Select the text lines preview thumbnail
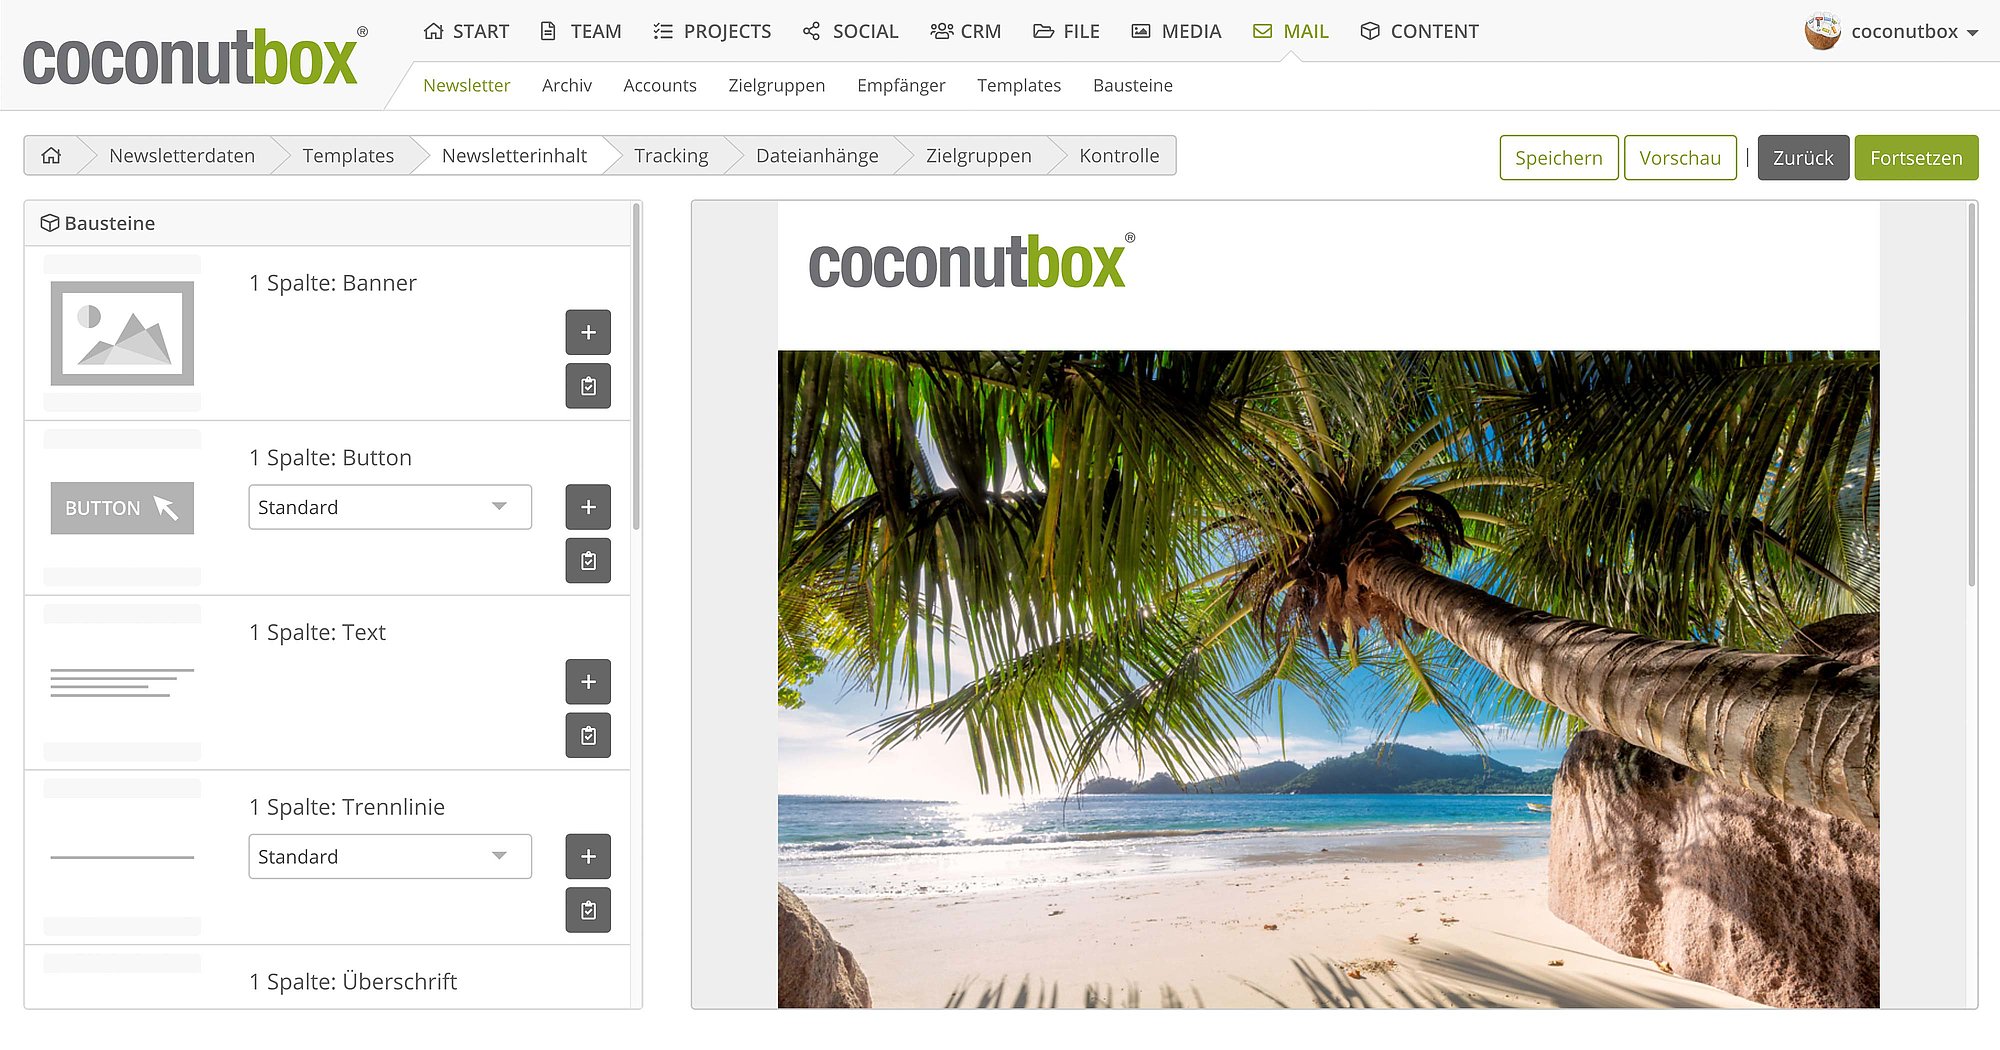The height and width of the screenshot is (1050, 2000). coord(122,682)
